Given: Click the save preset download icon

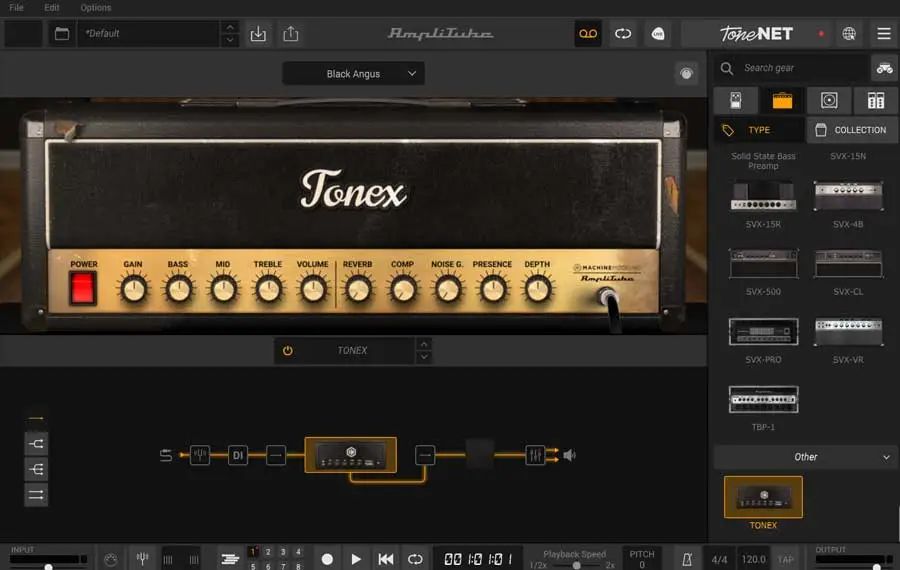Looking at the screenshot, I should click(x=258, y=34).
